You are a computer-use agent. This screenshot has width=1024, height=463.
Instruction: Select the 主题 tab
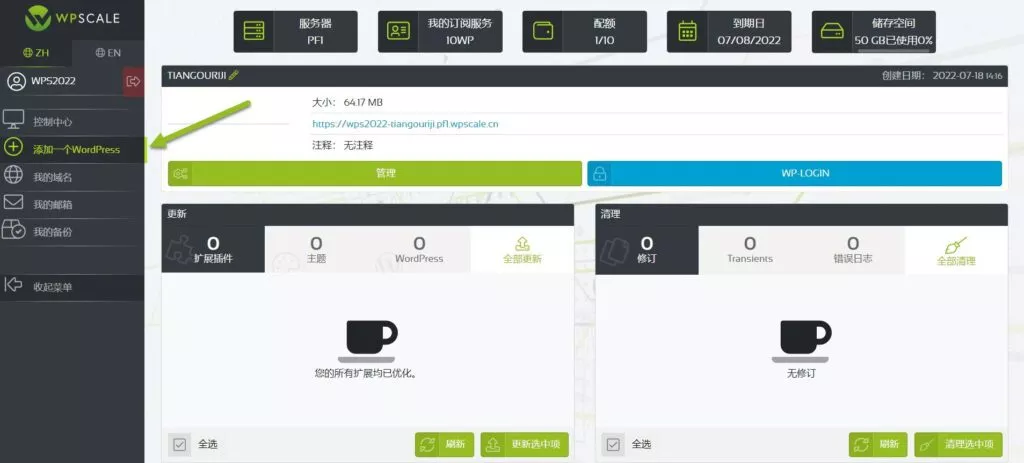click(x=316, y=249)
